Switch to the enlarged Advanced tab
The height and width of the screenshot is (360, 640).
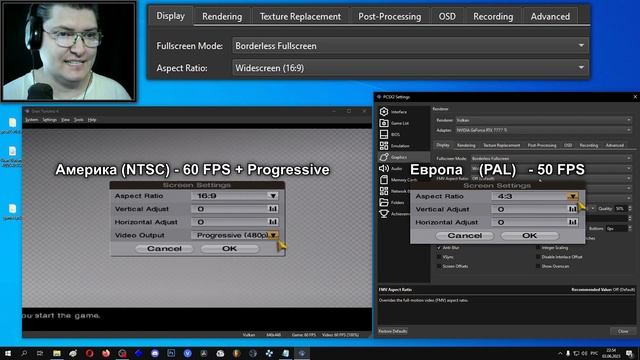pyautogui.click(x=550, y=16)
